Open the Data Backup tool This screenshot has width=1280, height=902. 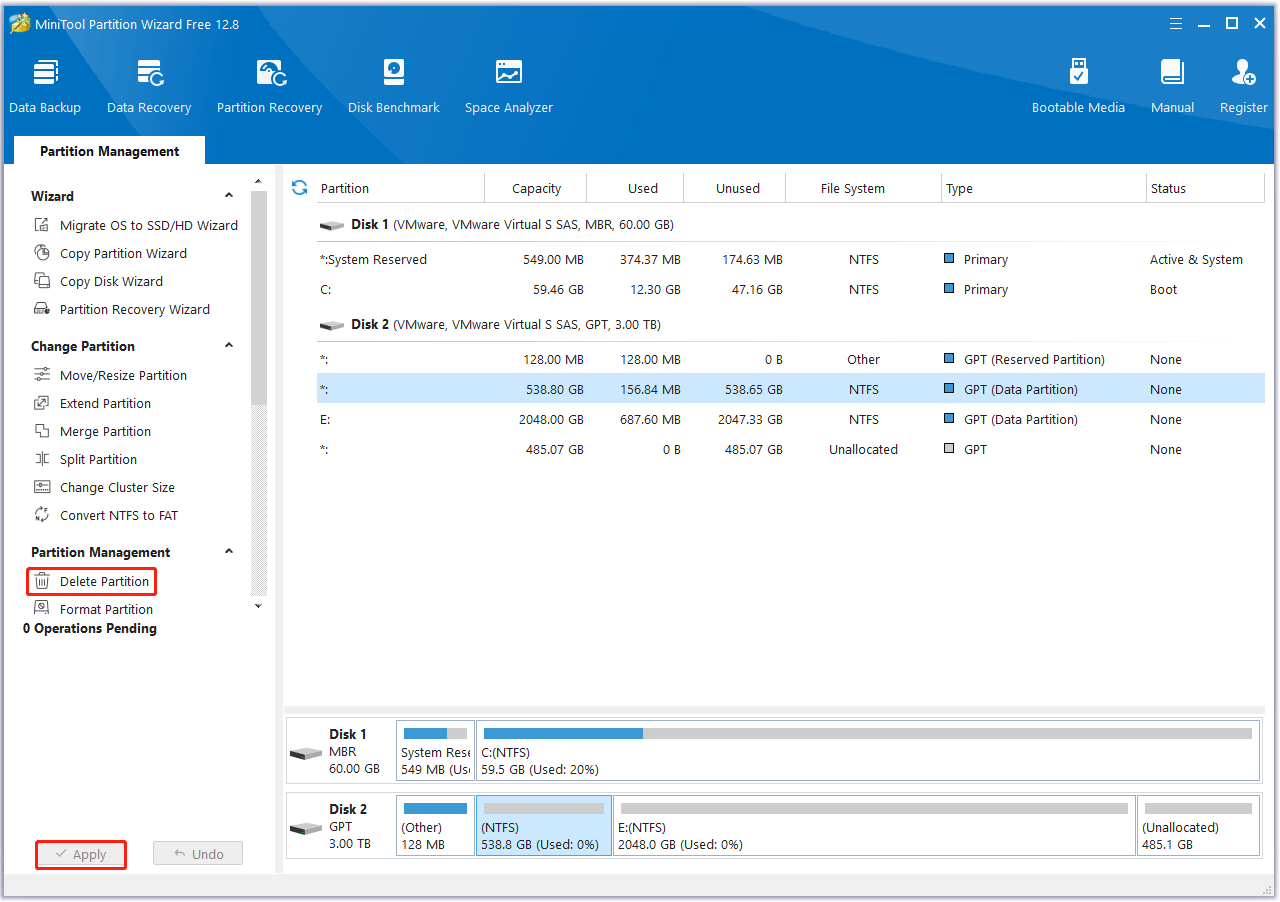point(45,87)
